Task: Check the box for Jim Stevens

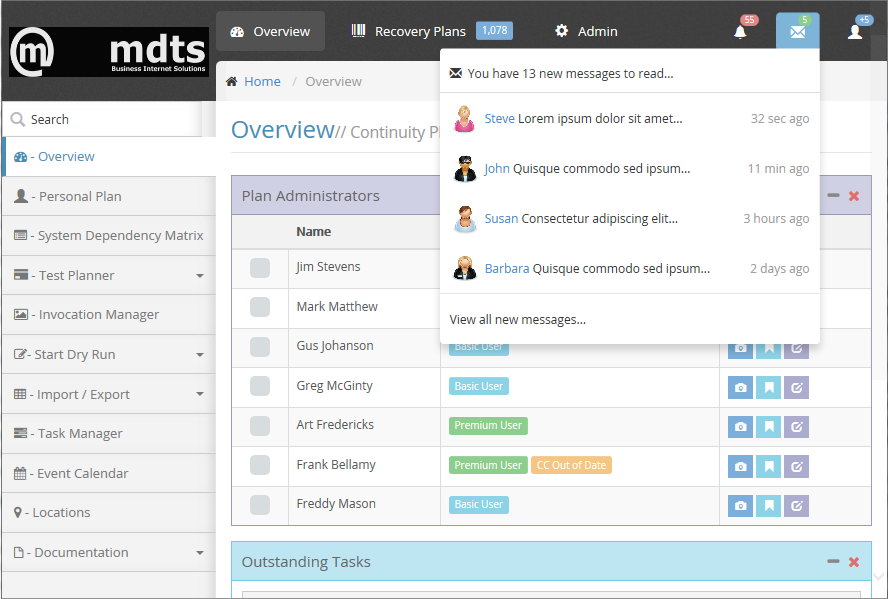Action: pos(260,268)
